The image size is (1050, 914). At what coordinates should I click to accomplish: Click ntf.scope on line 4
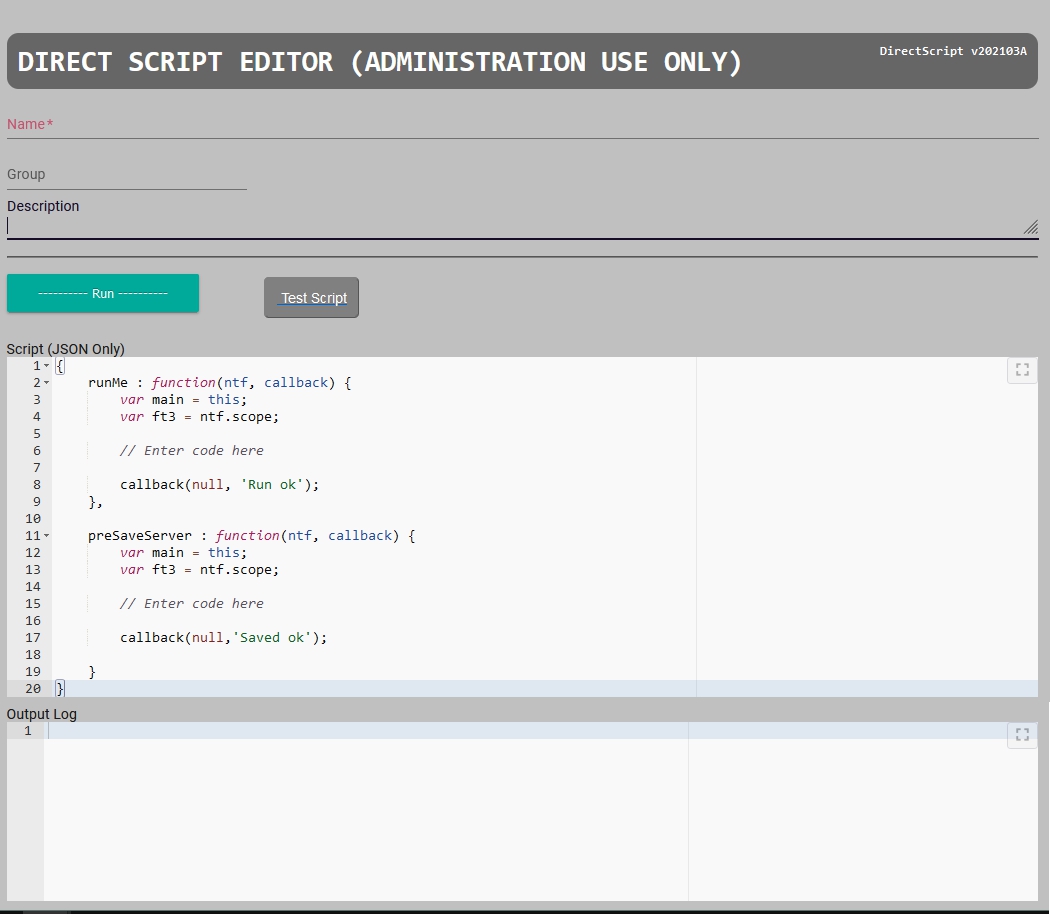tap(238, 416)
